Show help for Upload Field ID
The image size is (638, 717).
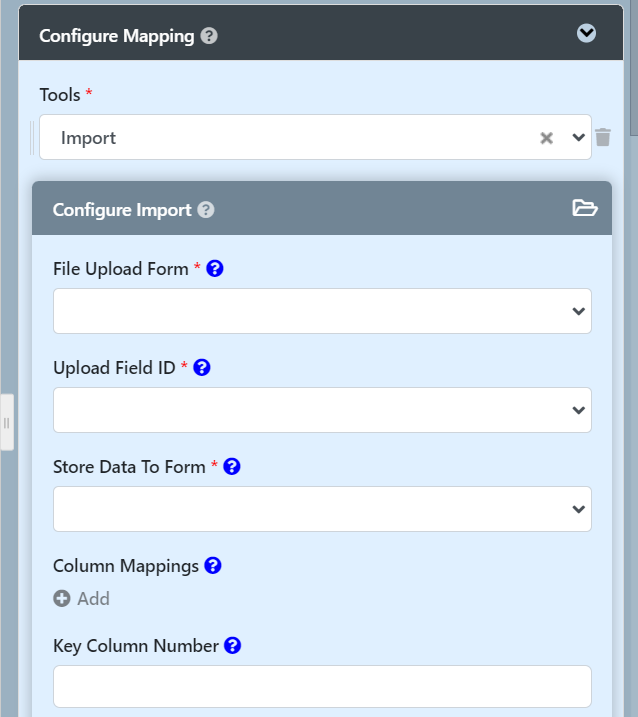point(201,368)
